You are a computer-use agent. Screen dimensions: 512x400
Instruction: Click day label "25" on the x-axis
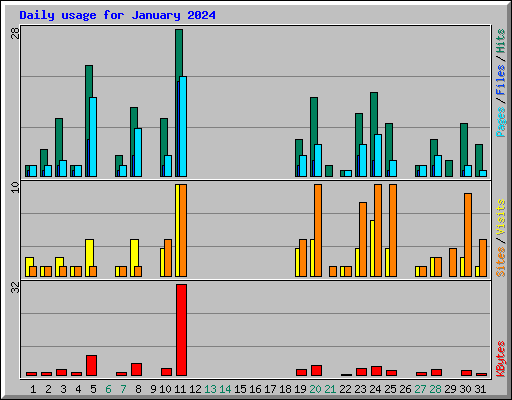click(x=390, y=389)
